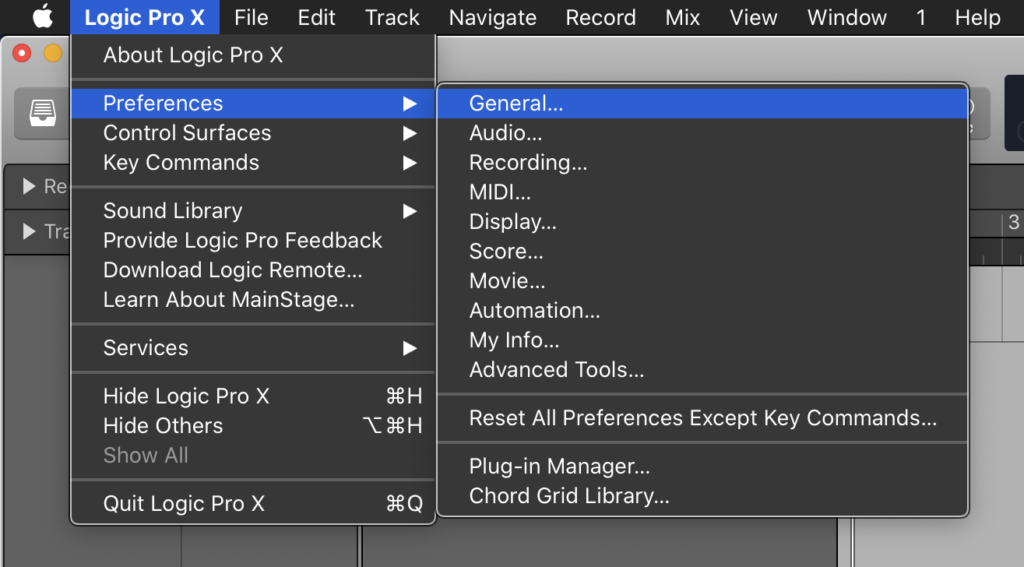Click the Library inbox toolbar icon
Image resolution: width=1024 pixels, height=567 pixels.
(x=42, y=112)
